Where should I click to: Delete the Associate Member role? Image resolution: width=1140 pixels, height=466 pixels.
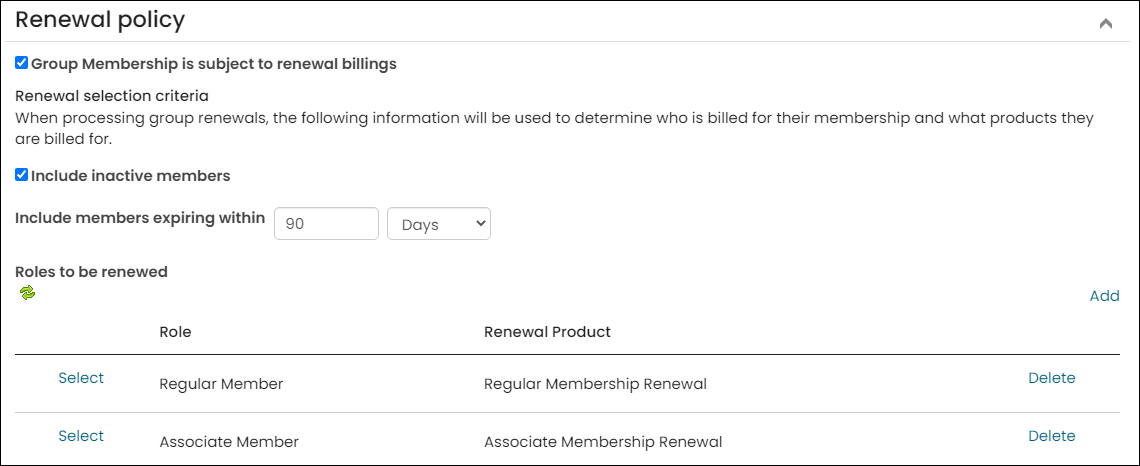point(1051,436)
